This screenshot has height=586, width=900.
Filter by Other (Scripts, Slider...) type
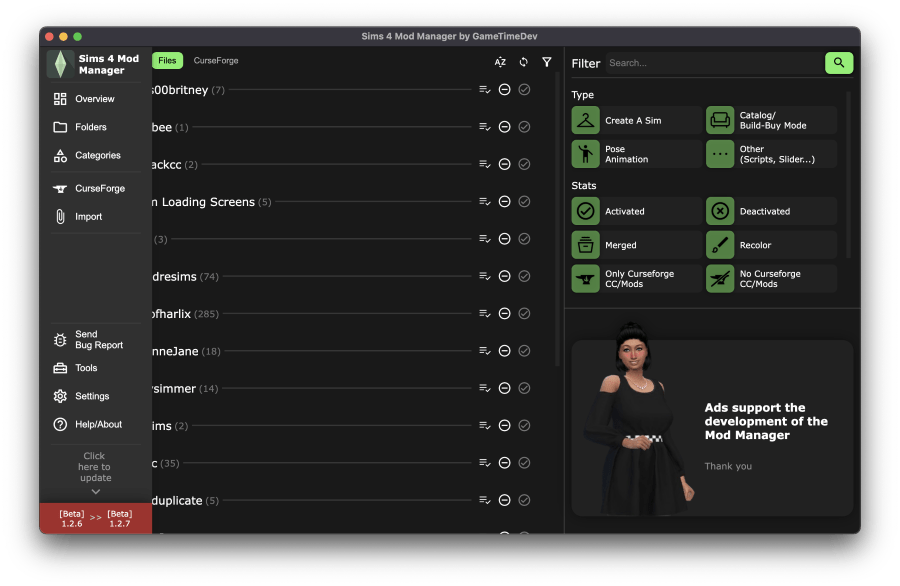[771, 154]
